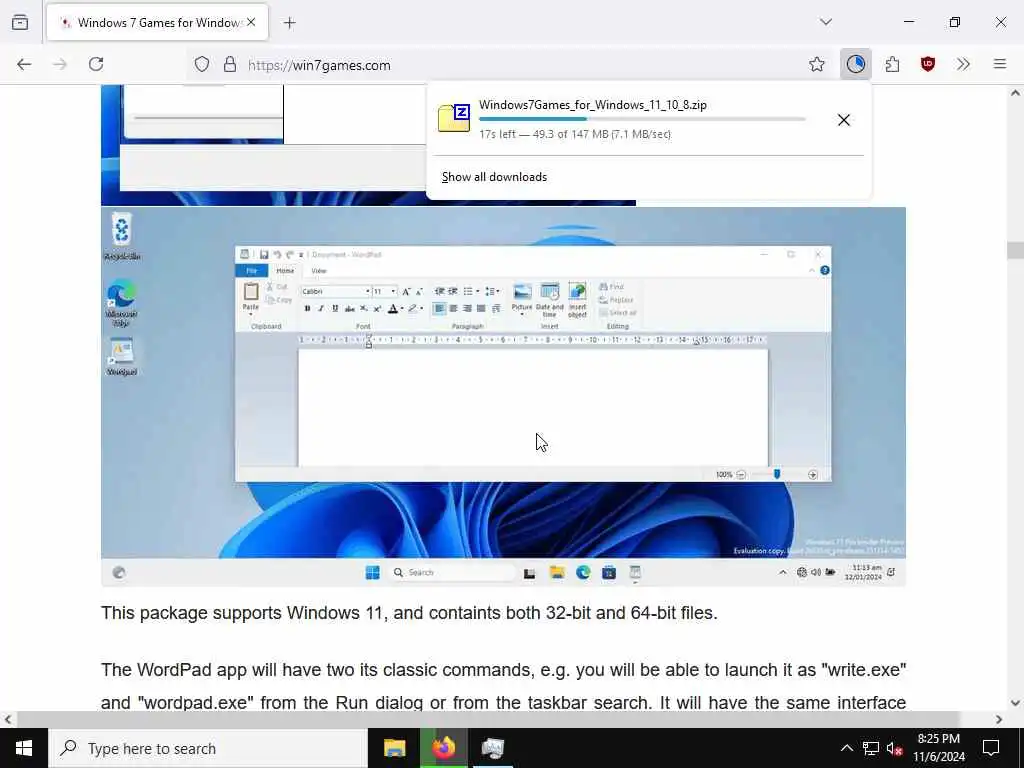Open the notification center icon

tap(991, 748)
